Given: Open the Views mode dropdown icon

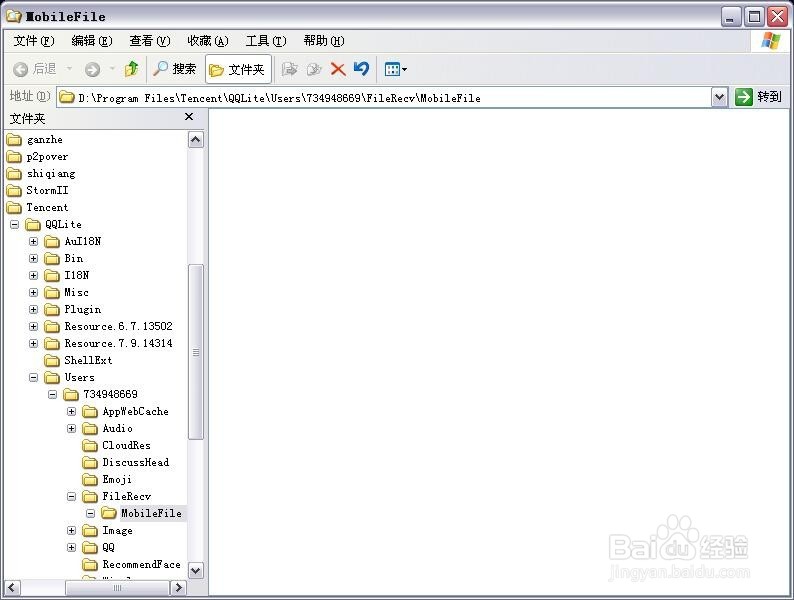Looking at the screenshot, I should point(395,69).
